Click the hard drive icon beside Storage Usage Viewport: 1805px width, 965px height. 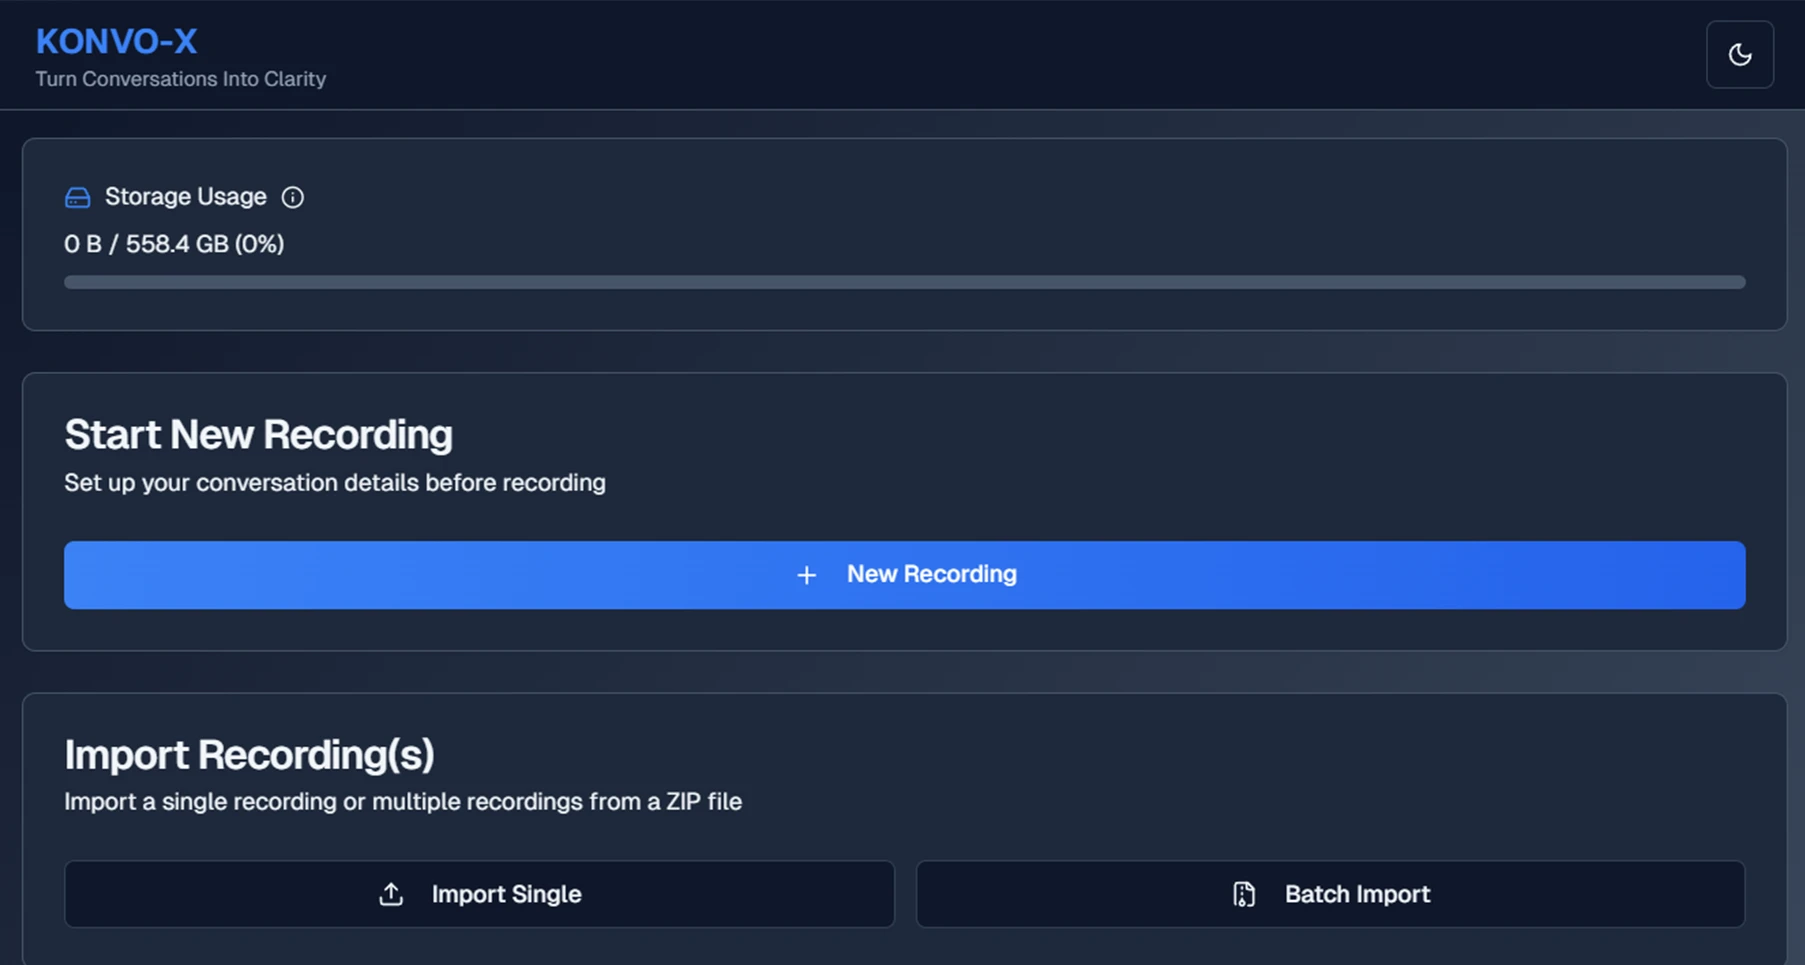77,197
